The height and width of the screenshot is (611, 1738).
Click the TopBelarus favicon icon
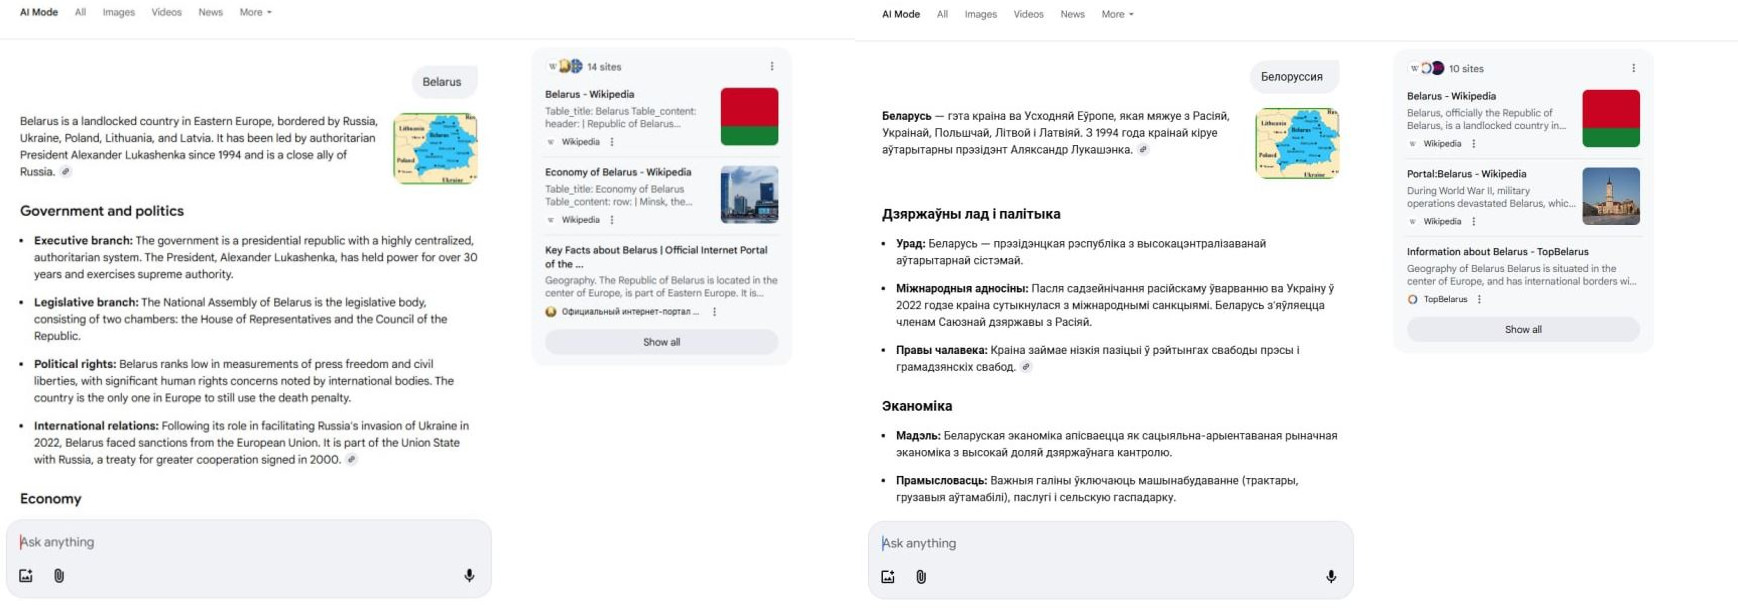point(1413,299)
